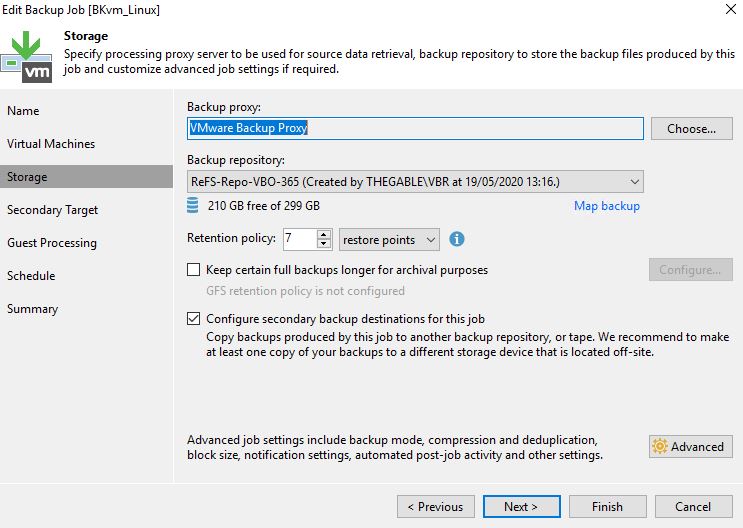743x528 pixels.
Task: Decrease retention policy value with down arrow
Action: pos(324,244)
